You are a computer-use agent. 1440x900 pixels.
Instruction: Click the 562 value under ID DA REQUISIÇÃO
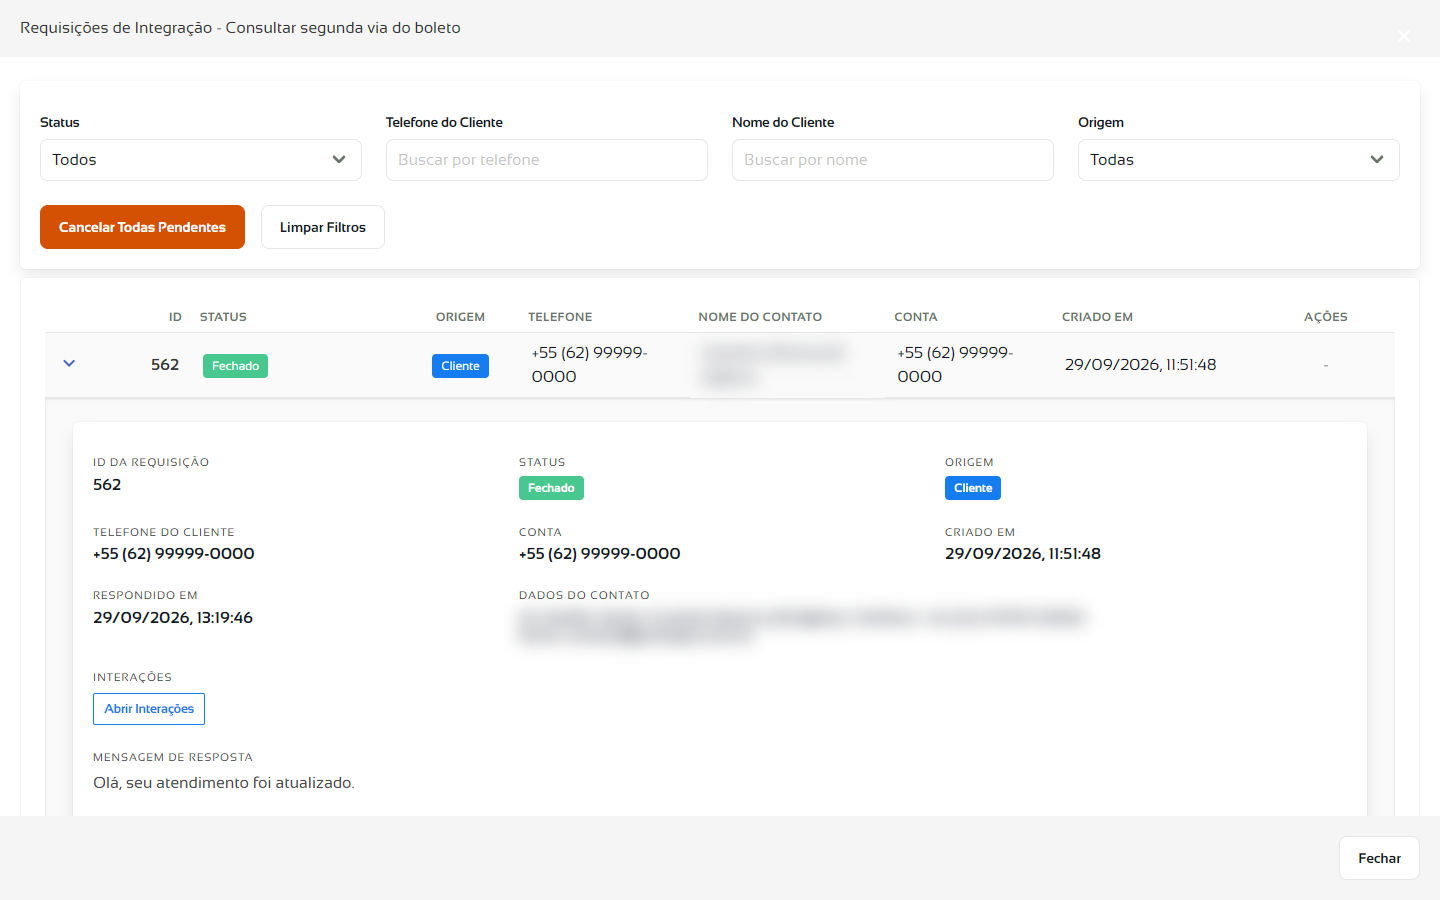click(x=107, y=485)
